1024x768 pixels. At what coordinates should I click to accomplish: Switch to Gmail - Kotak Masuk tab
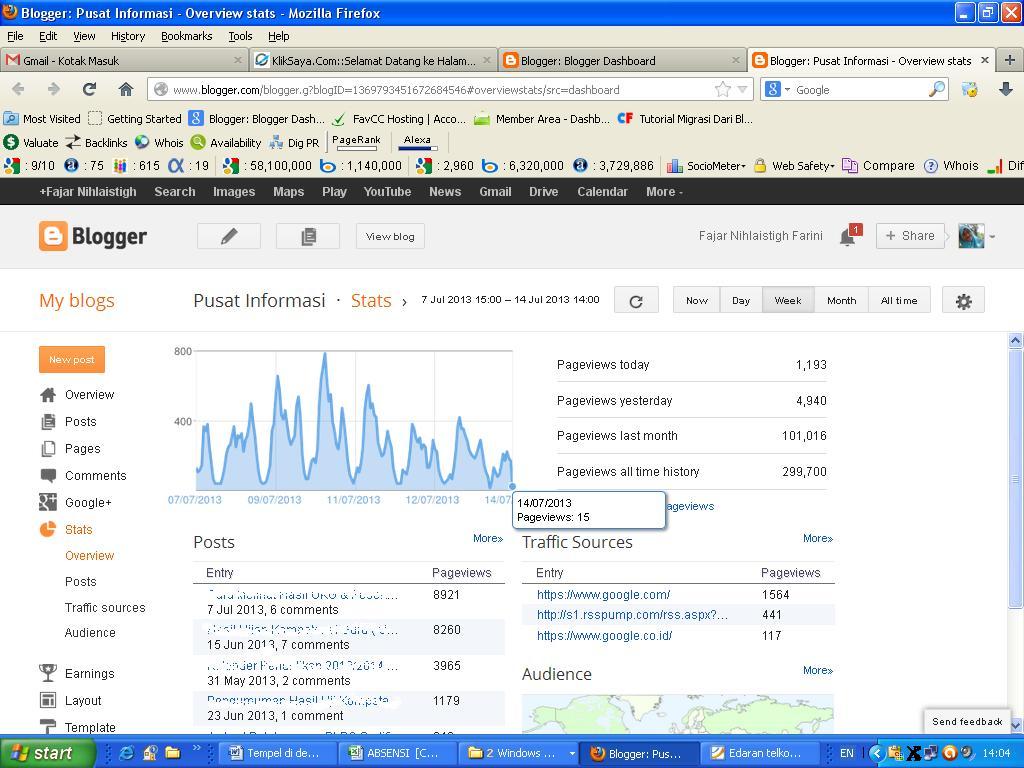click(120, 60)
